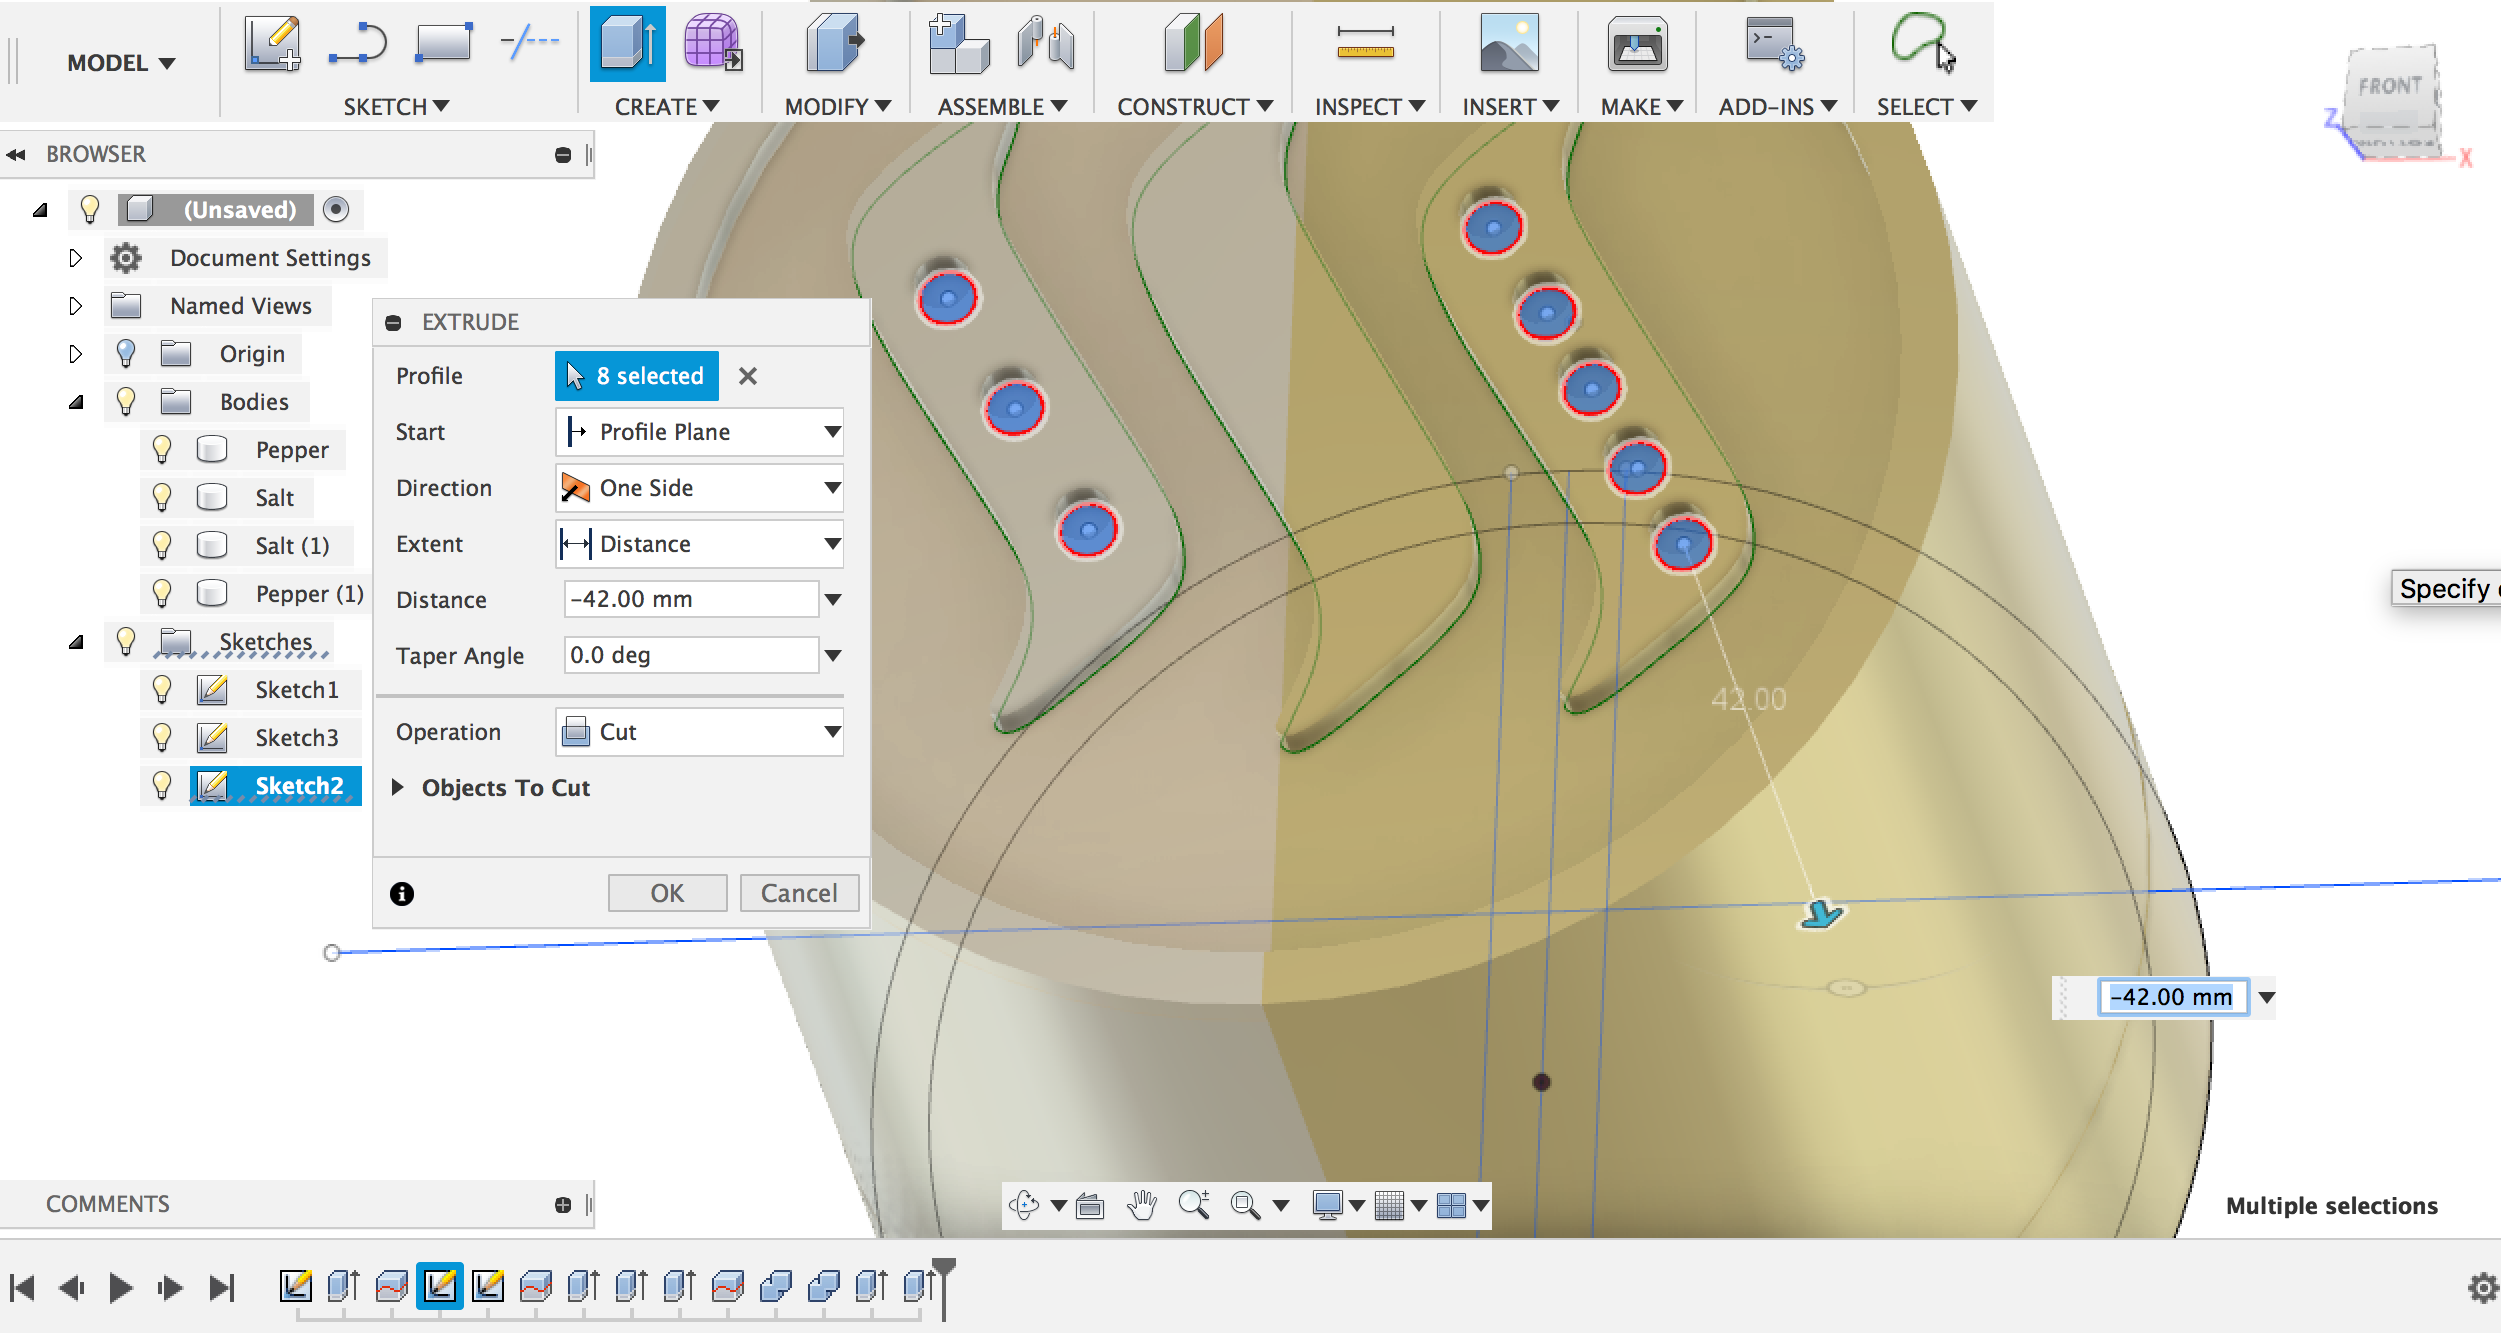
Task: Toggle visibility bulb for Origin folder
Action: (126, 353)
